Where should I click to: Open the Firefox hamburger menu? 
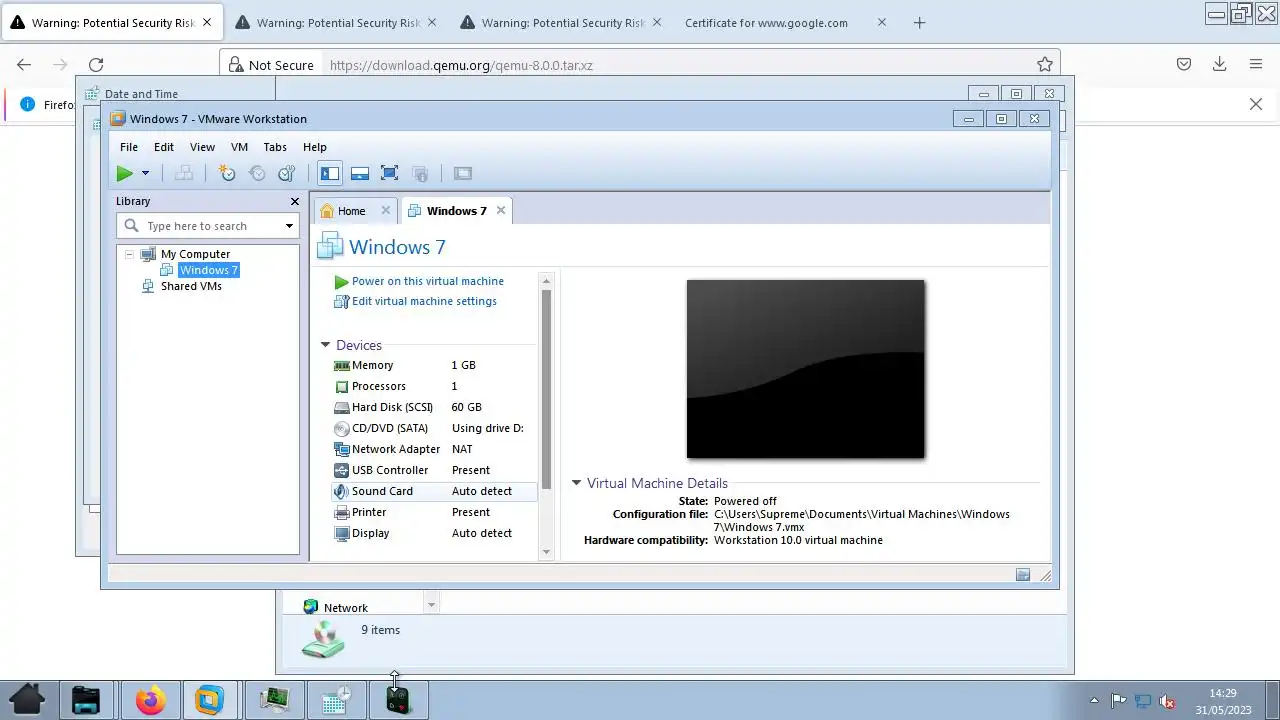[x=1256, y=65]
